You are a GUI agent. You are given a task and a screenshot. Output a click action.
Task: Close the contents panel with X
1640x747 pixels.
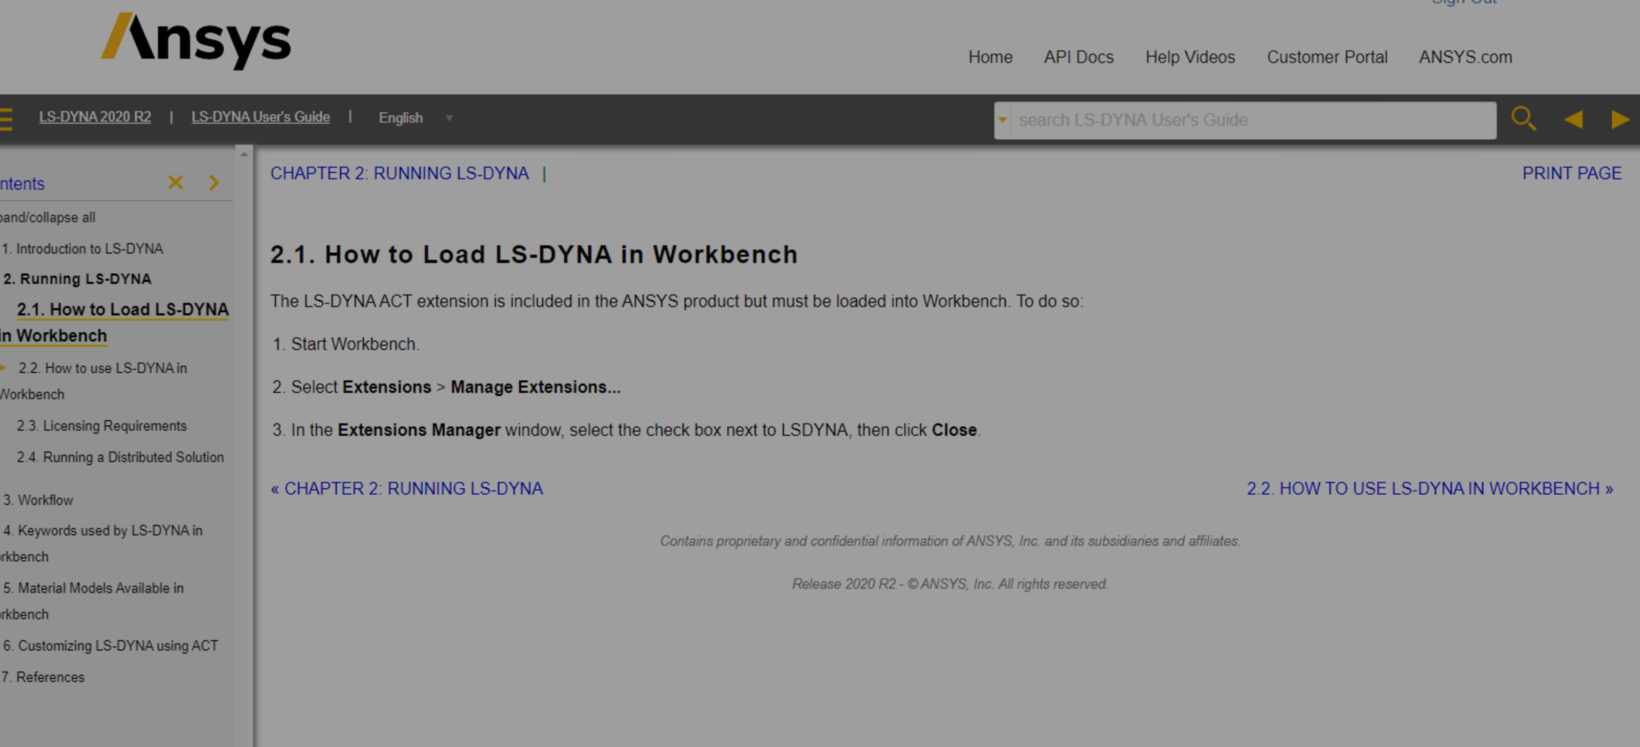[x=176, y=182]
